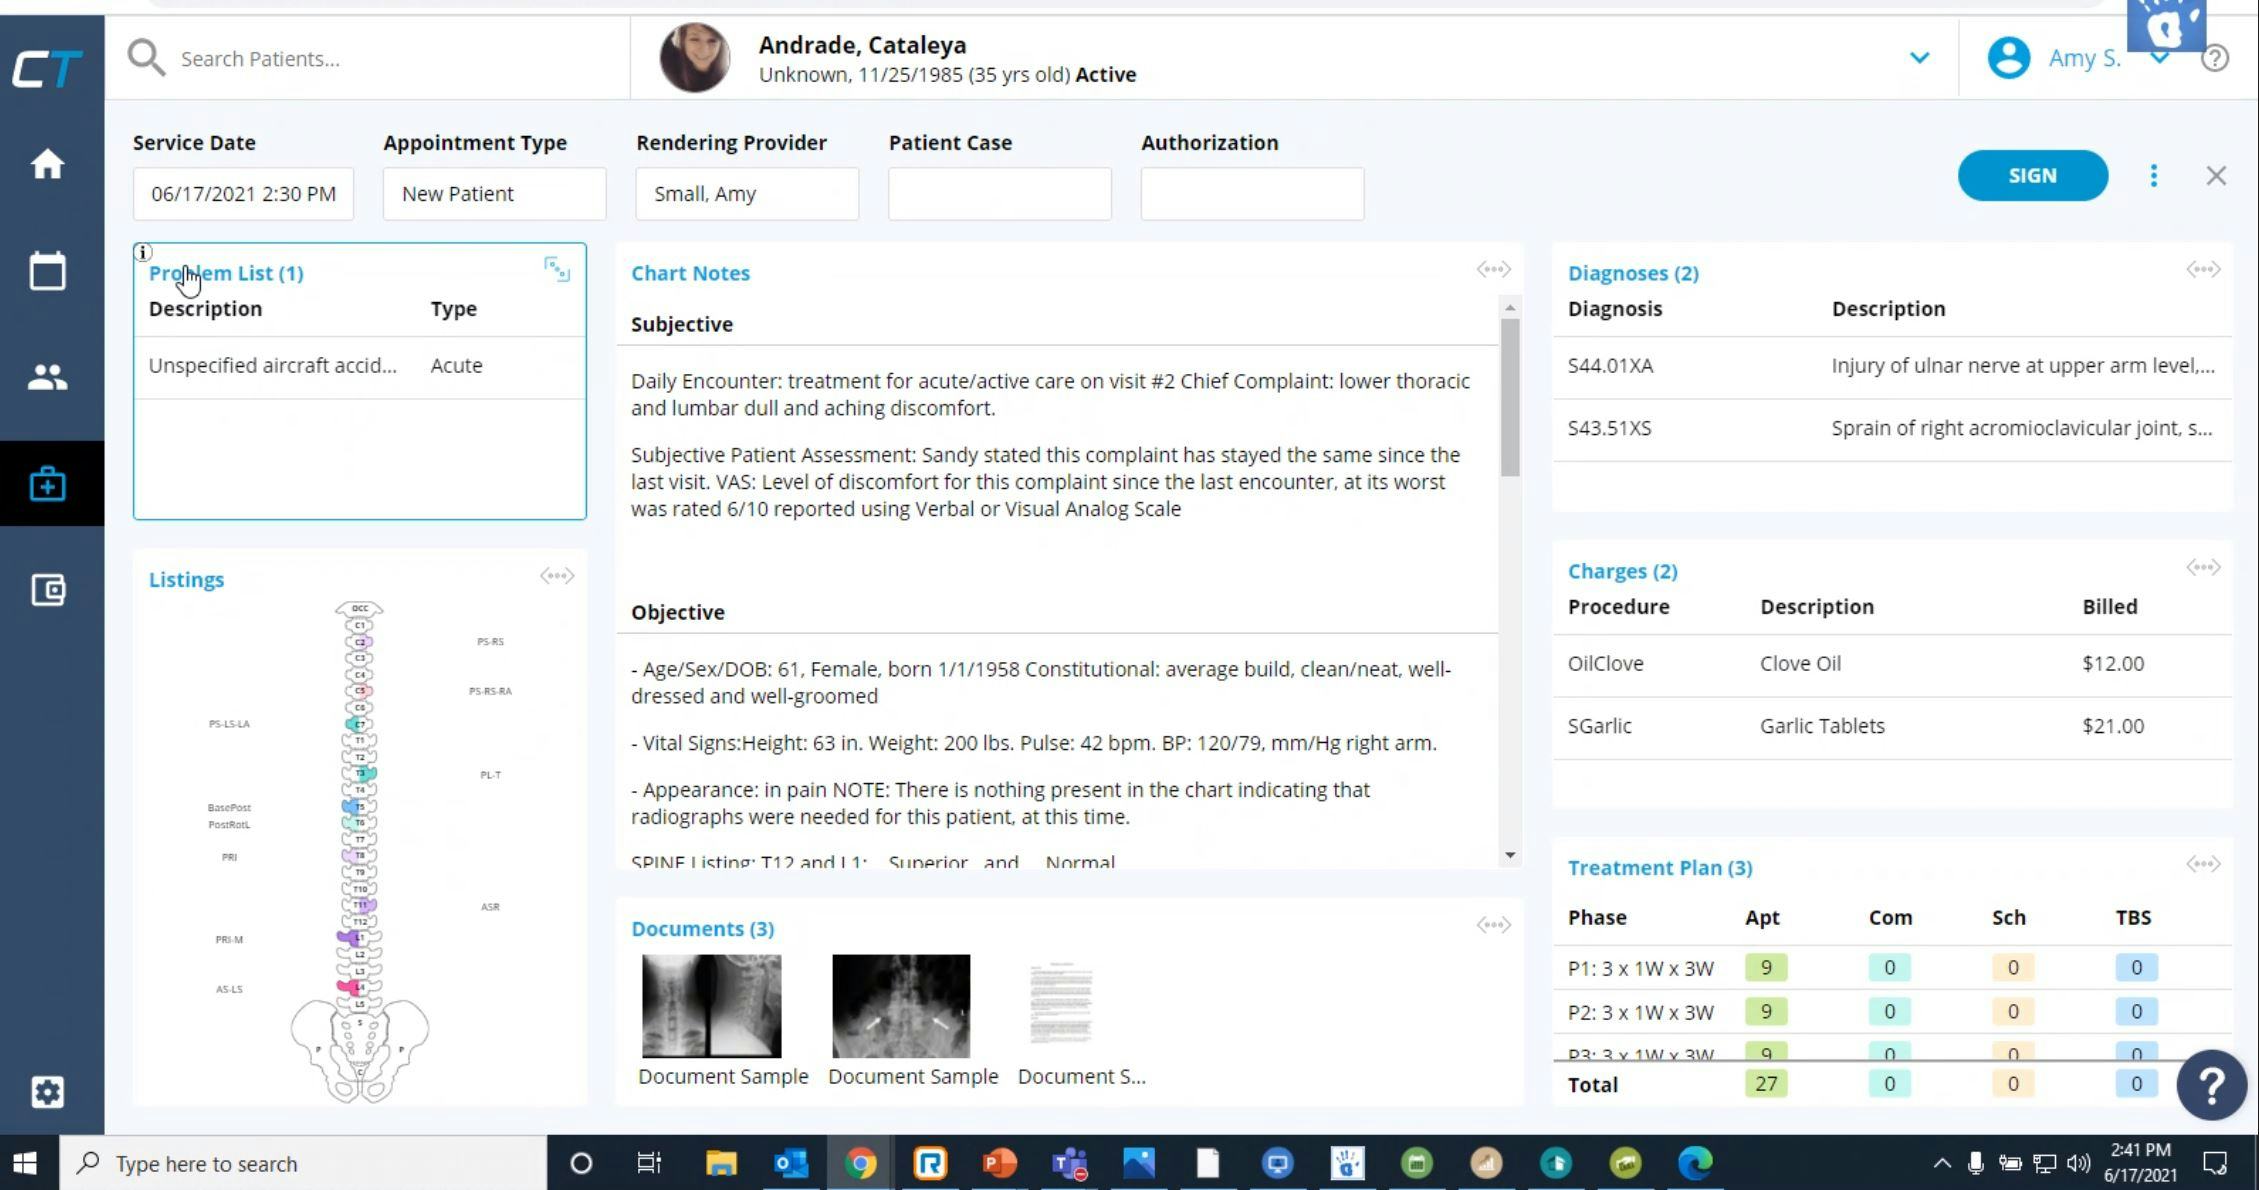Screen dimensions: 2259x1190
Task: Open the Home icon in sidebar
Action: pos(47,165)
